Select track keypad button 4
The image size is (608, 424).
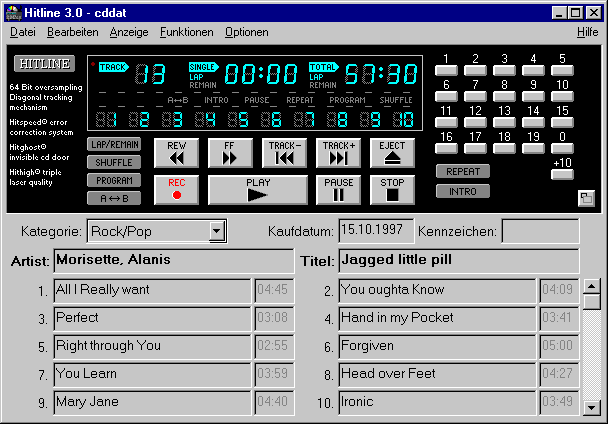(x=533, y=70)
